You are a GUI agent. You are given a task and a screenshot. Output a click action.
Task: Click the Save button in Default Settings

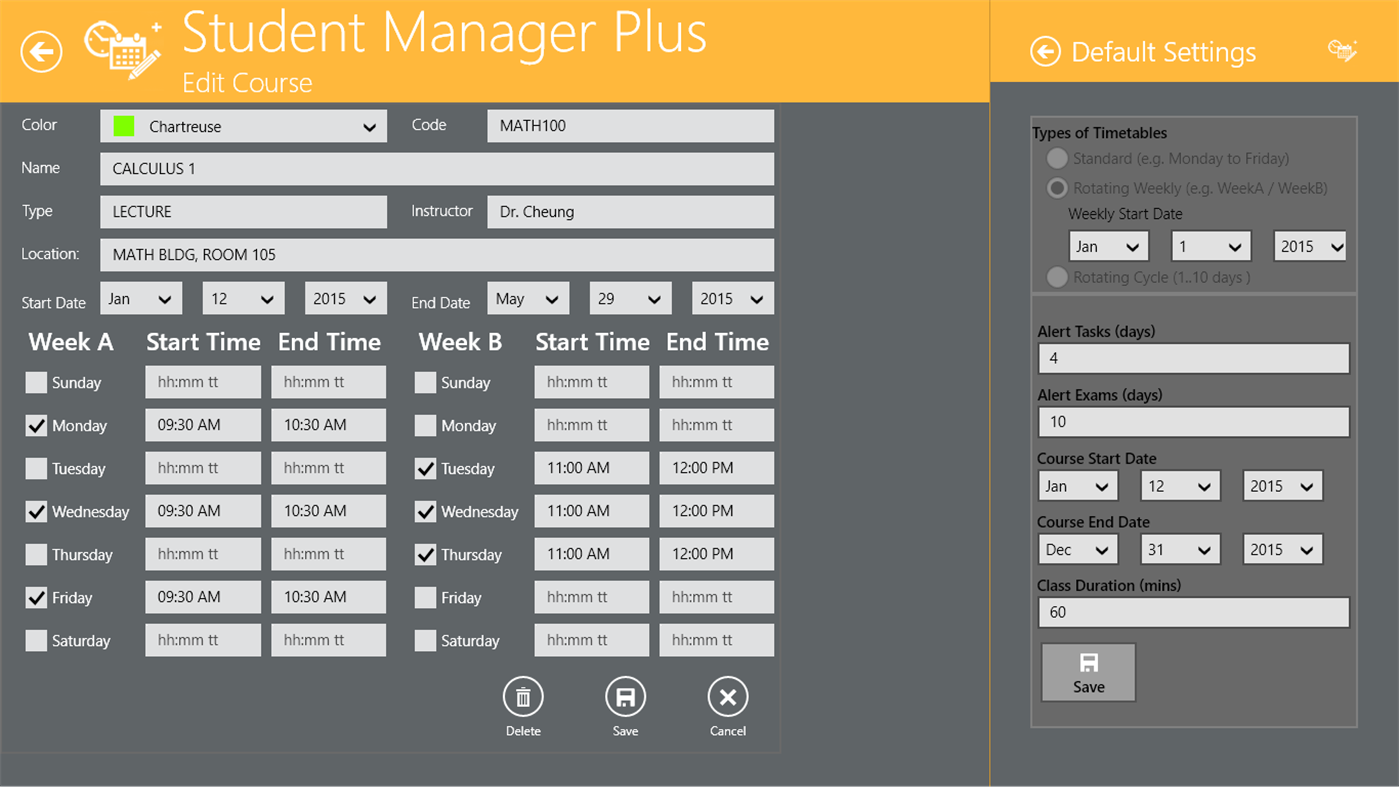point(1088,672)
